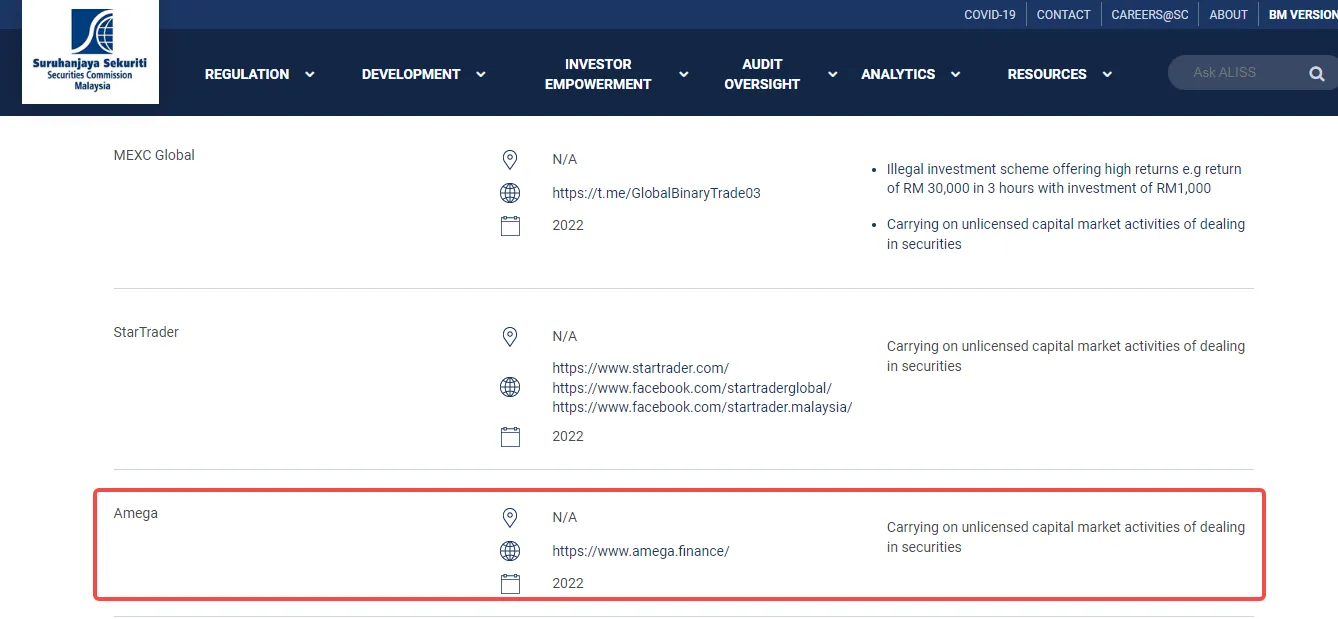This screenshot has height=619, width=1338.
Task: Click the facebook.com/startrader.malaysia URL
Action: pos(702,407)
